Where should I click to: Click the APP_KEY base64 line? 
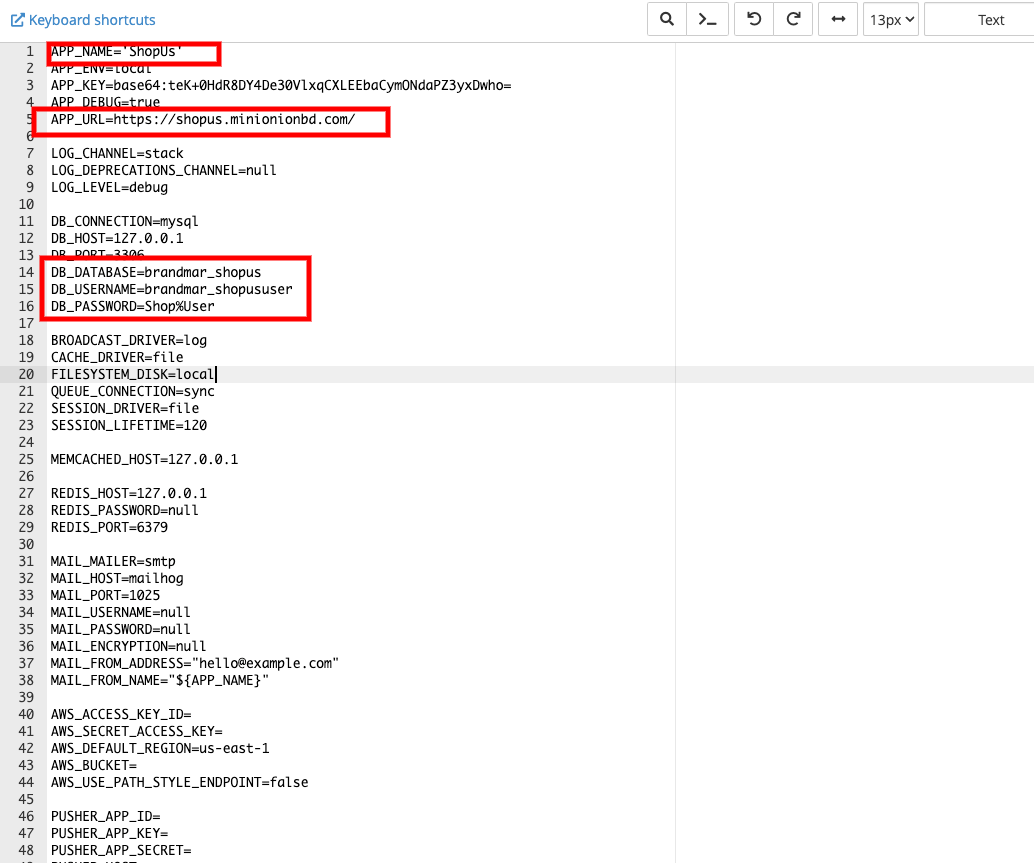280,86
